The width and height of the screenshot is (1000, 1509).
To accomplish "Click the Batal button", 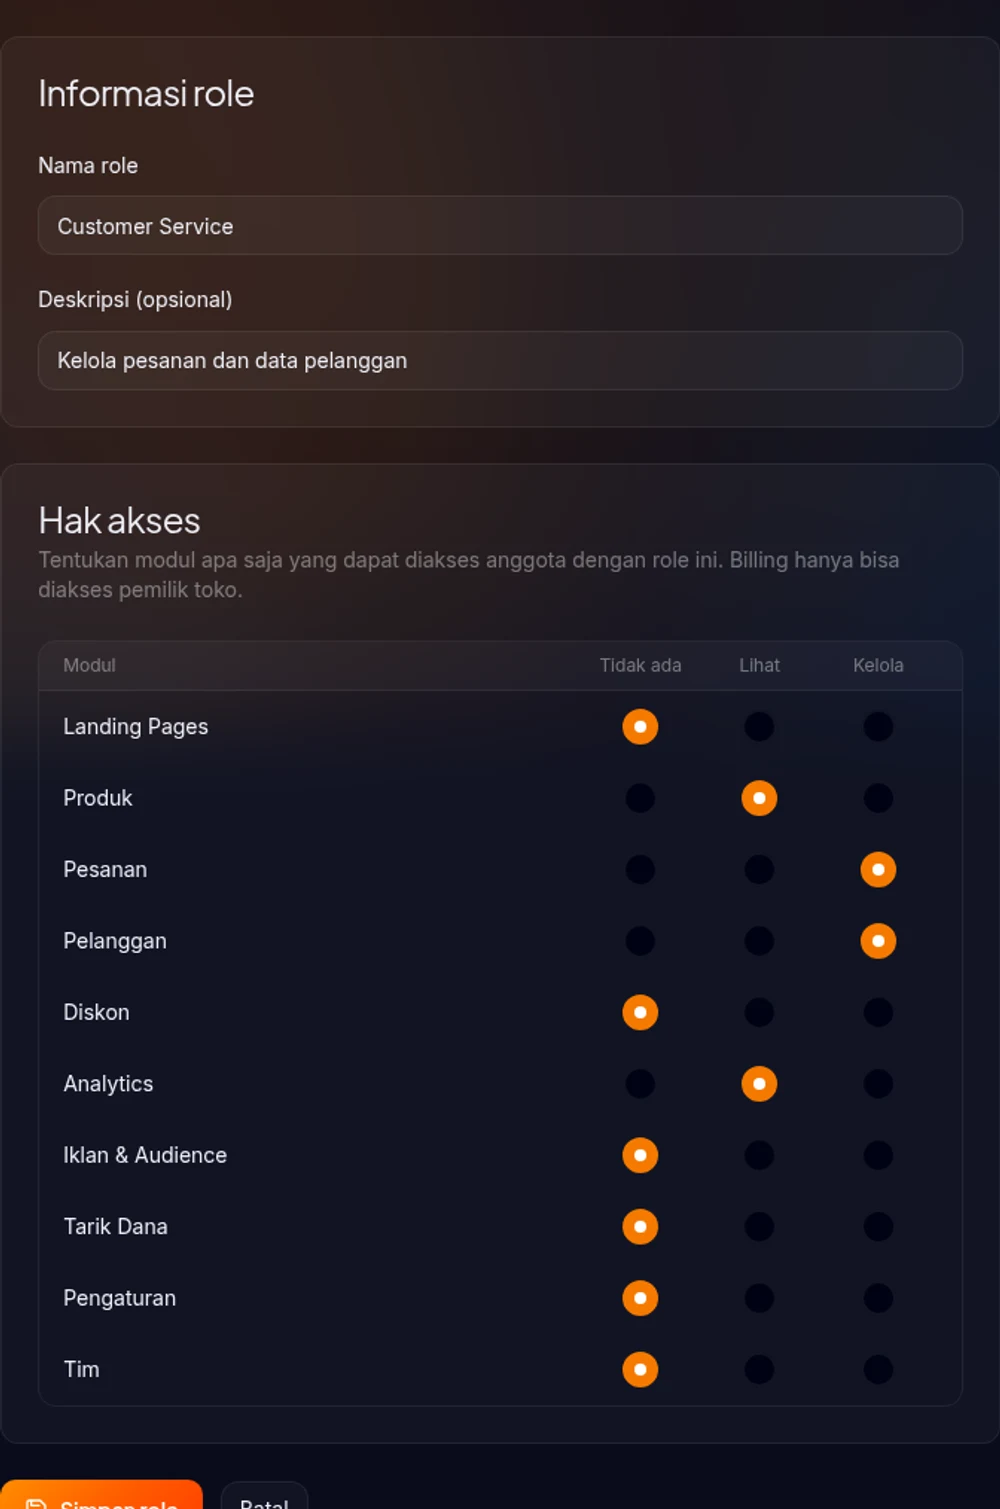I will 264,1496.
